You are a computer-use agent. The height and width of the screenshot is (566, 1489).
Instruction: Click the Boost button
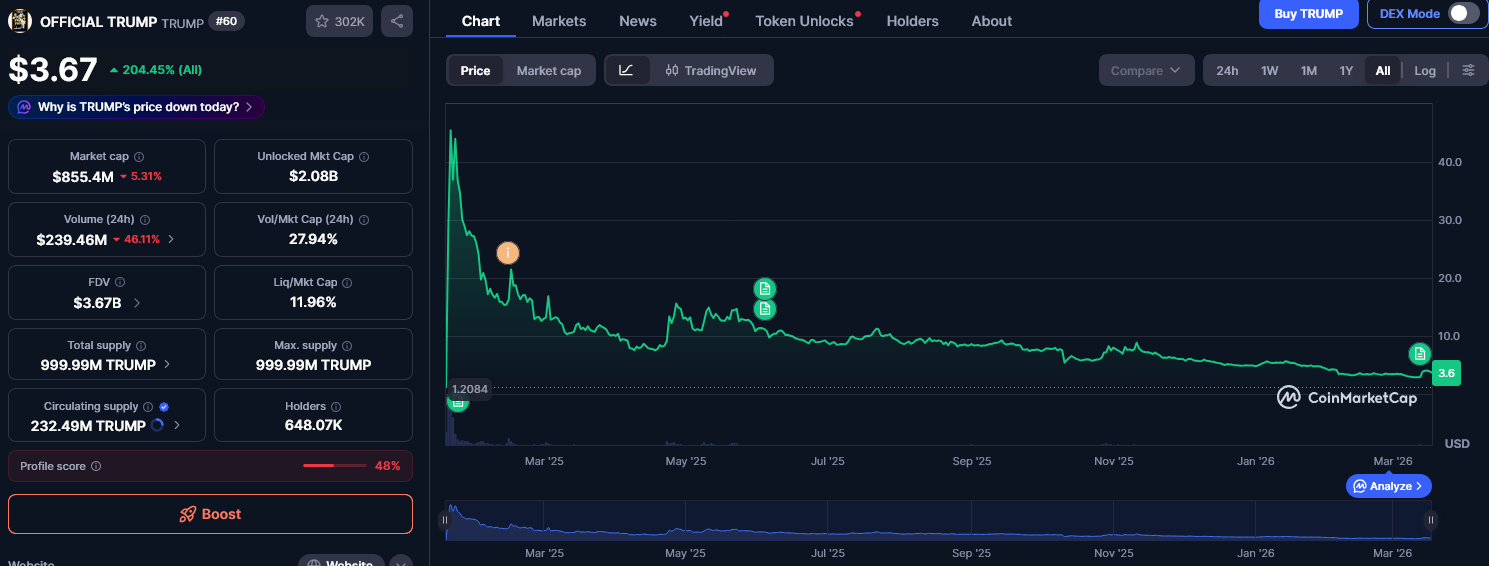210,514
